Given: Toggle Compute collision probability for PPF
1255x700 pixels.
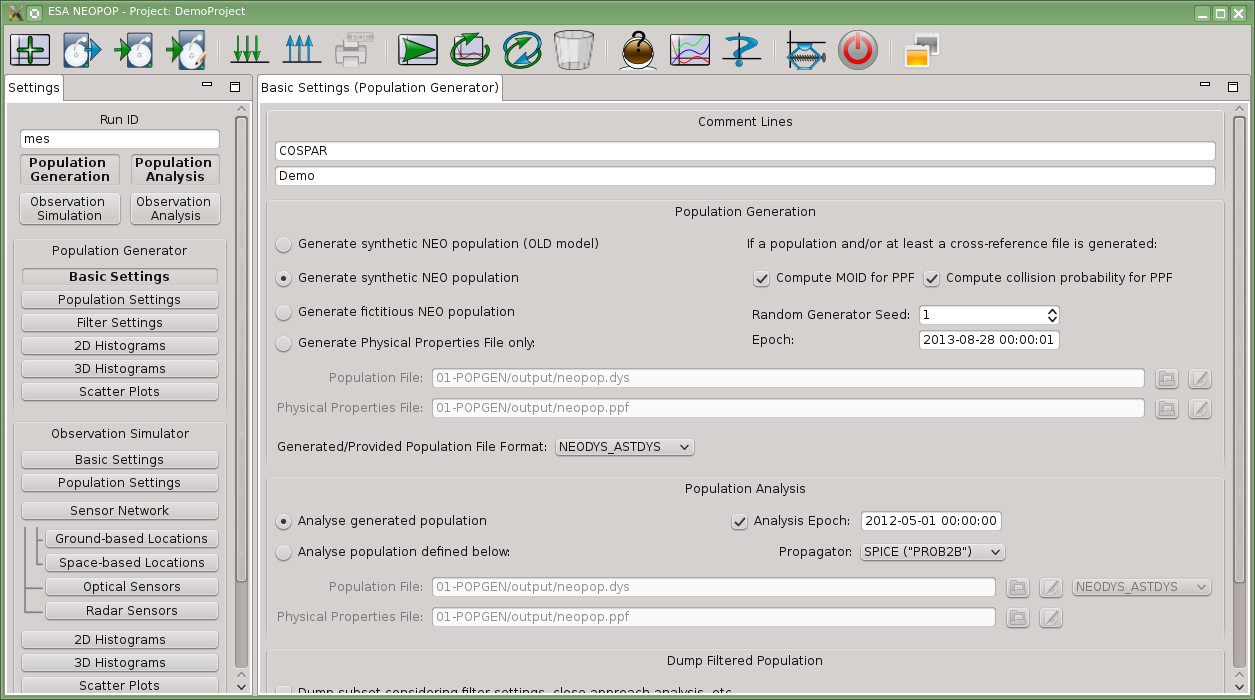Looking at the screenshot, I should [x=932, y=278].
